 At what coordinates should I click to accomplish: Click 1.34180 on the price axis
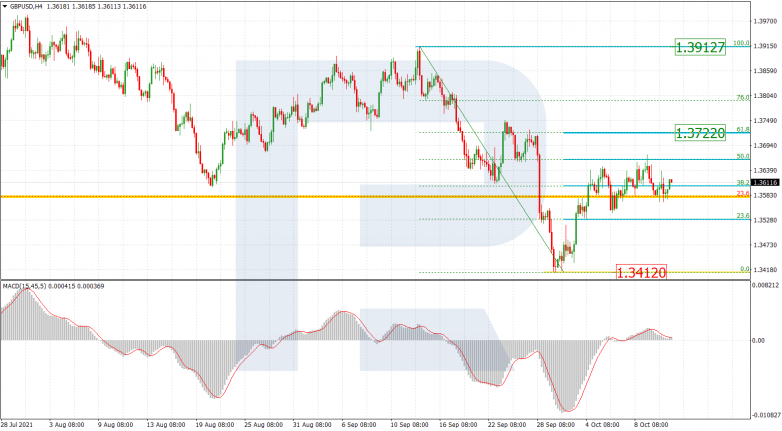coord(766,270)
